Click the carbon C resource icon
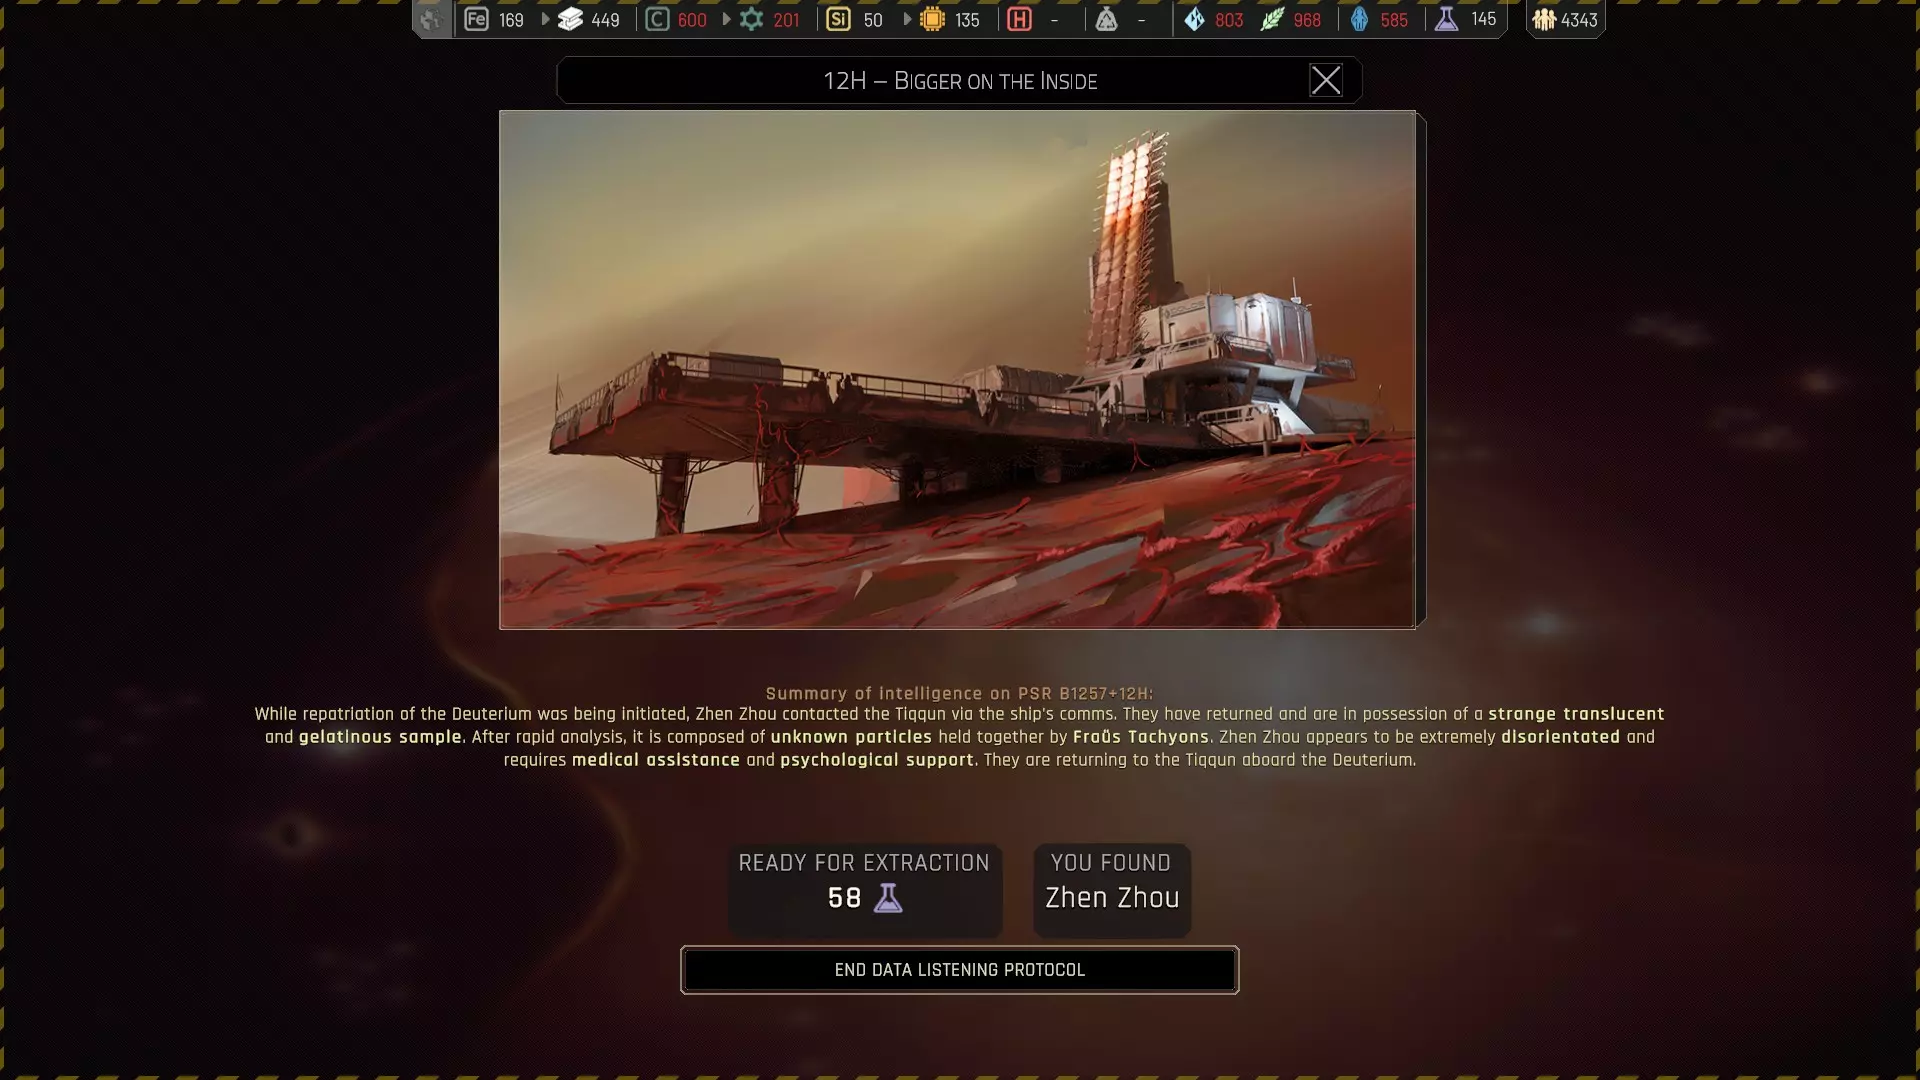This screenshot has width=1920, height=1080. click(x=657, y=19)
